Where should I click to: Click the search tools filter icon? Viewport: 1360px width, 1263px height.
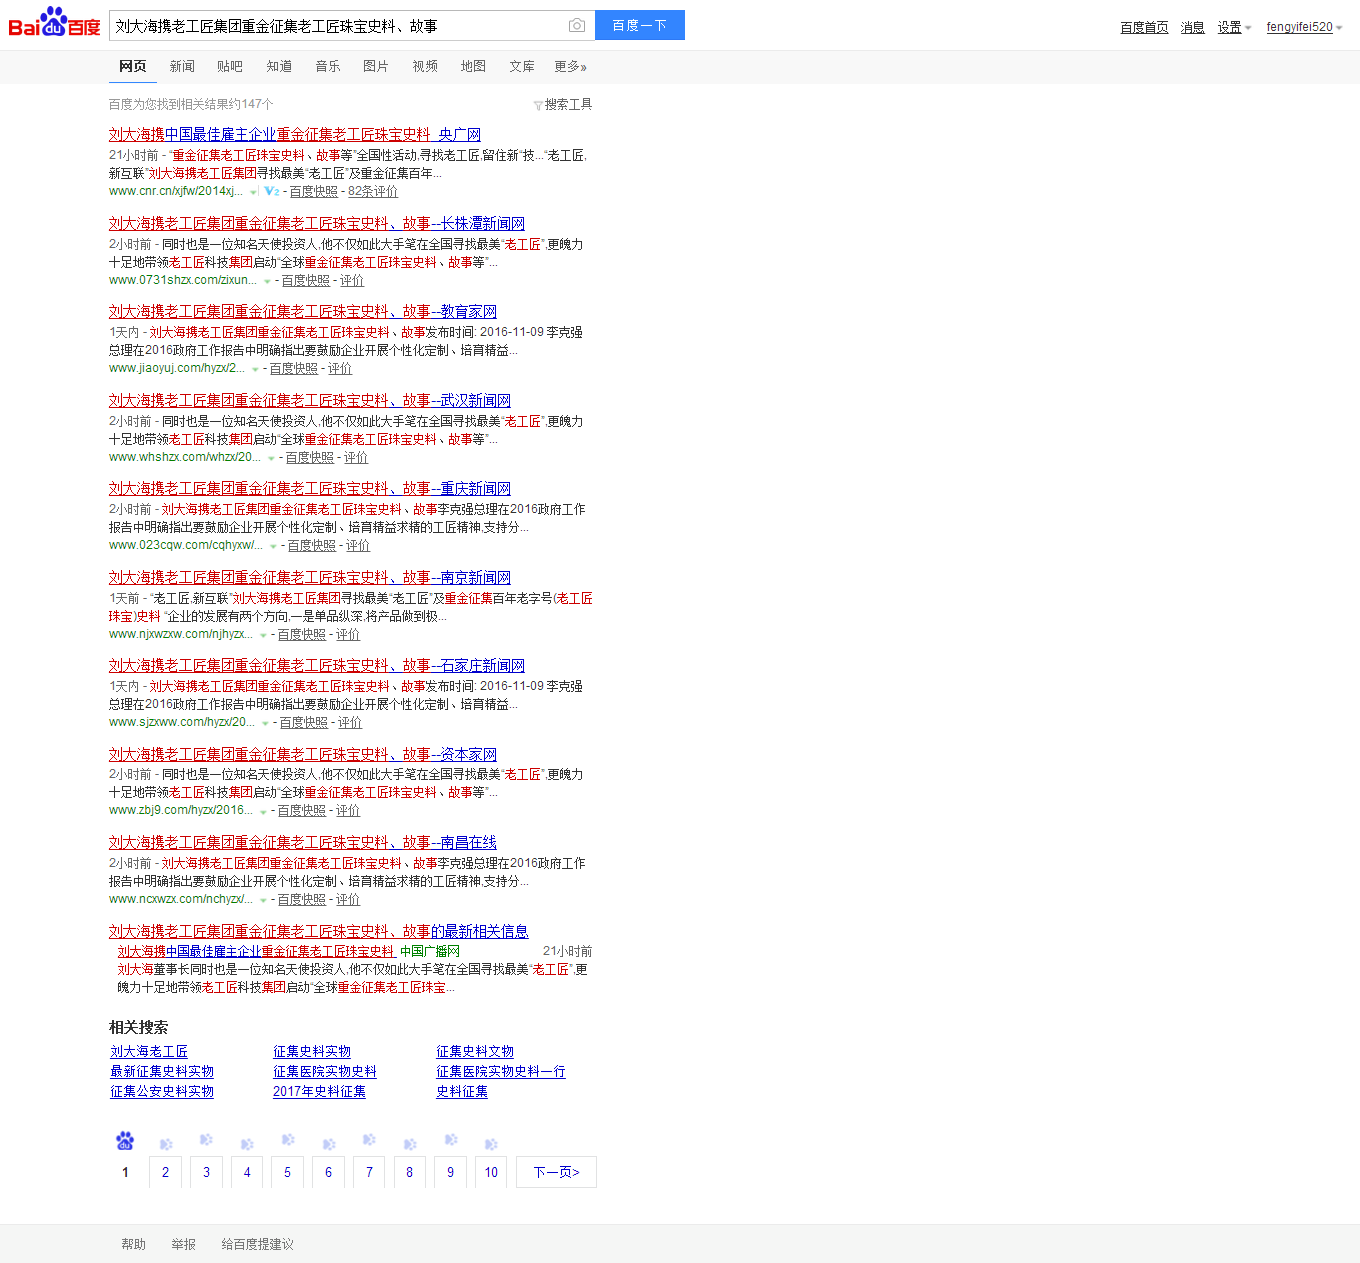point(538,105)
